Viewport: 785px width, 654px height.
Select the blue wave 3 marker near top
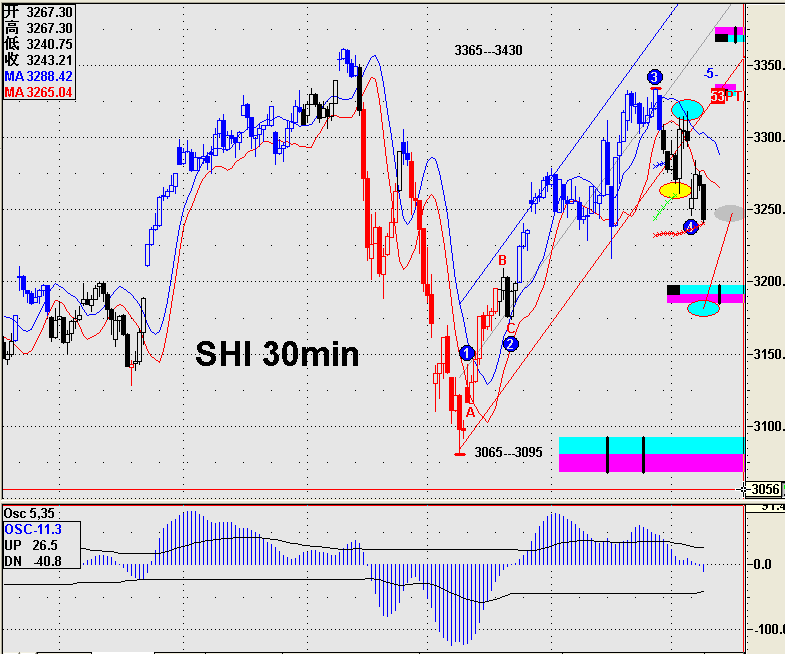pyautogui.click(x=654, y=76)
